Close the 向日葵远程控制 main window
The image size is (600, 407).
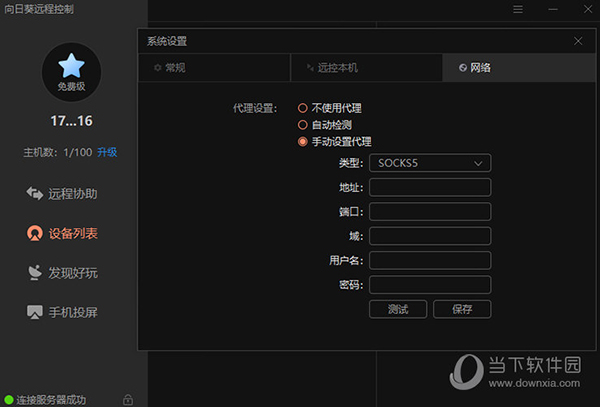tap(588, 9)
